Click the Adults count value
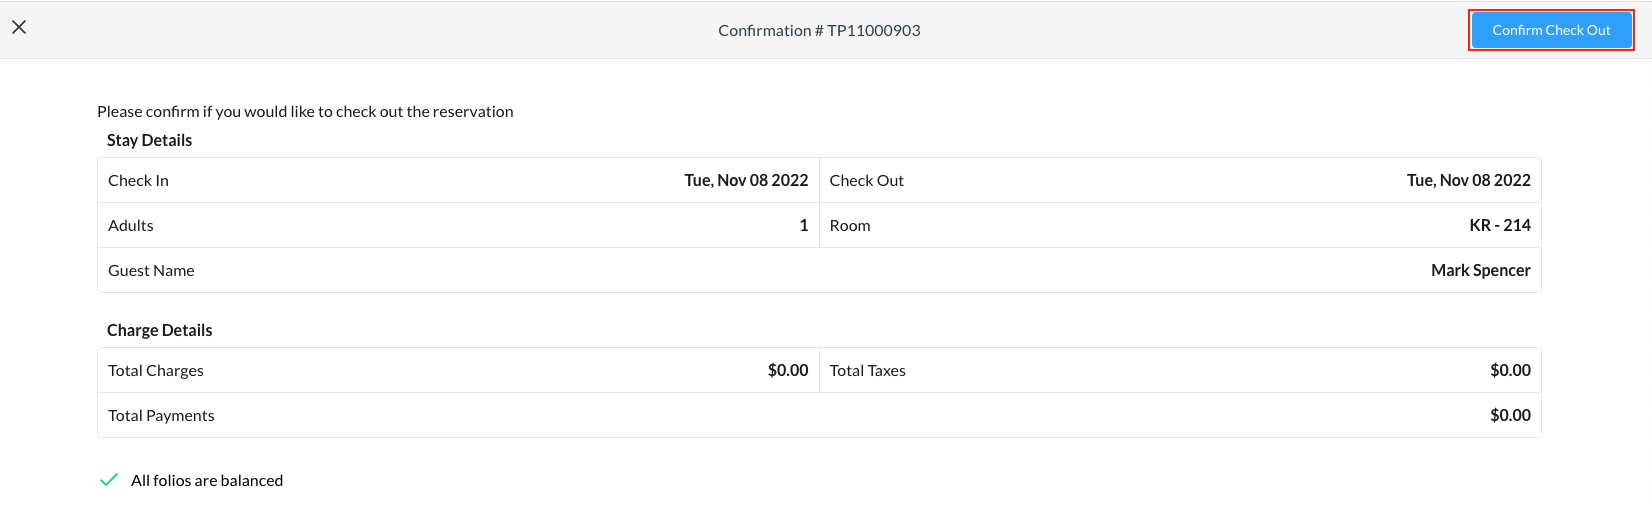The height and width of the screenshot is (512, 1652). point(803,225)
